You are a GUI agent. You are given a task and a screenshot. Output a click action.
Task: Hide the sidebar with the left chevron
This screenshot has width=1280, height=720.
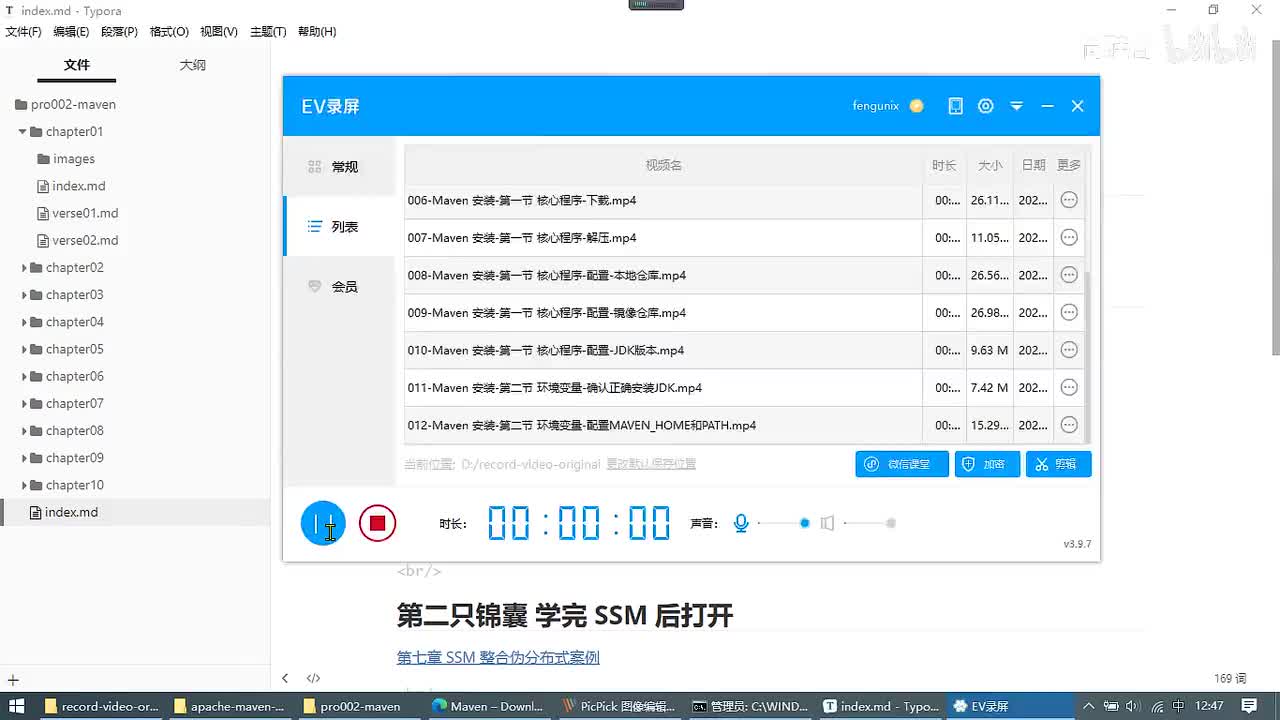285,678
